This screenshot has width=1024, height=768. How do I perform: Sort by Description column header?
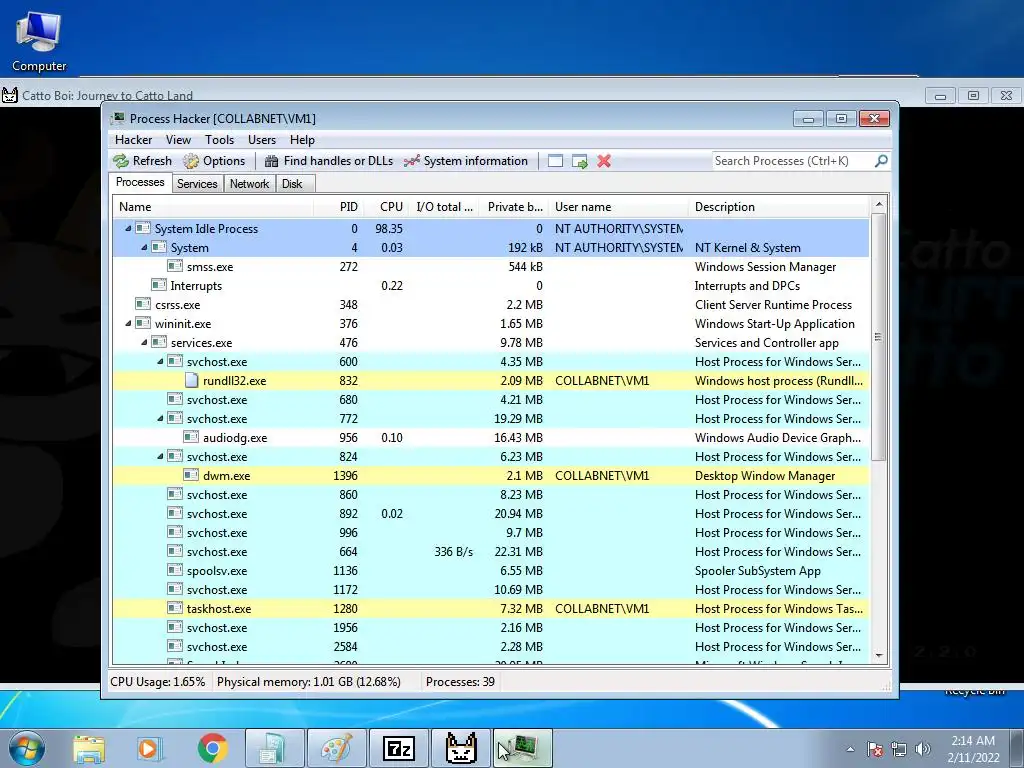click(779, 207)
